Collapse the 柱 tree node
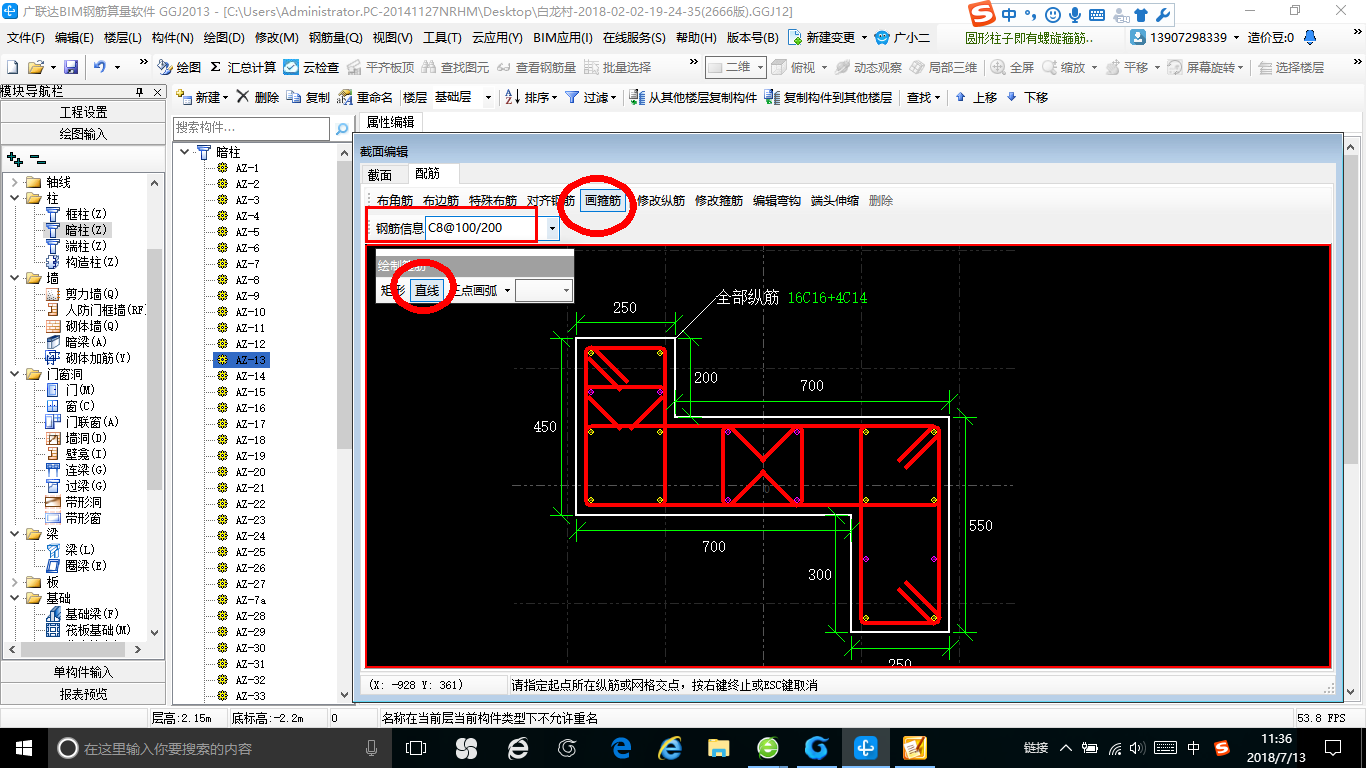The height and width of the screenshot is (768, 1366). 15,198
